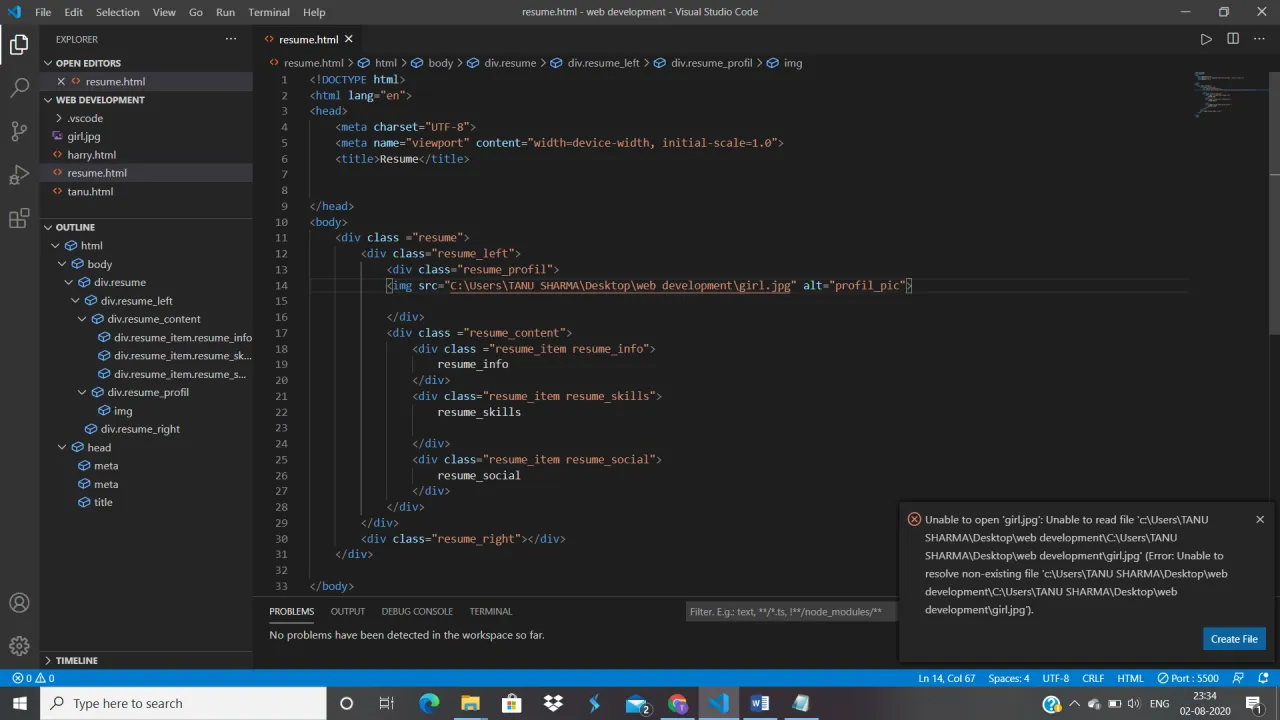1280x720 pixels.
Task: Split the editor using the layout icon
Action: 1233,39
